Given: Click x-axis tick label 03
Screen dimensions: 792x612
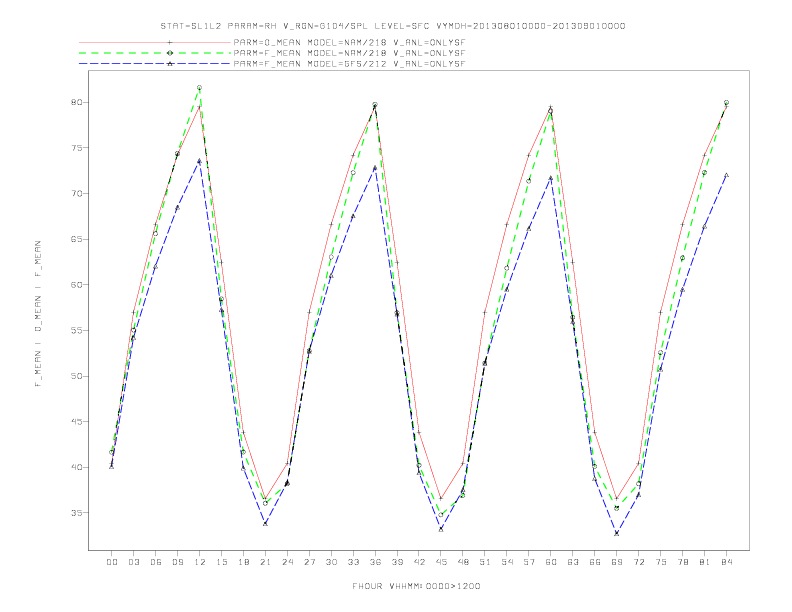Looking at the screenshot, I should click(x=133, y=562).
